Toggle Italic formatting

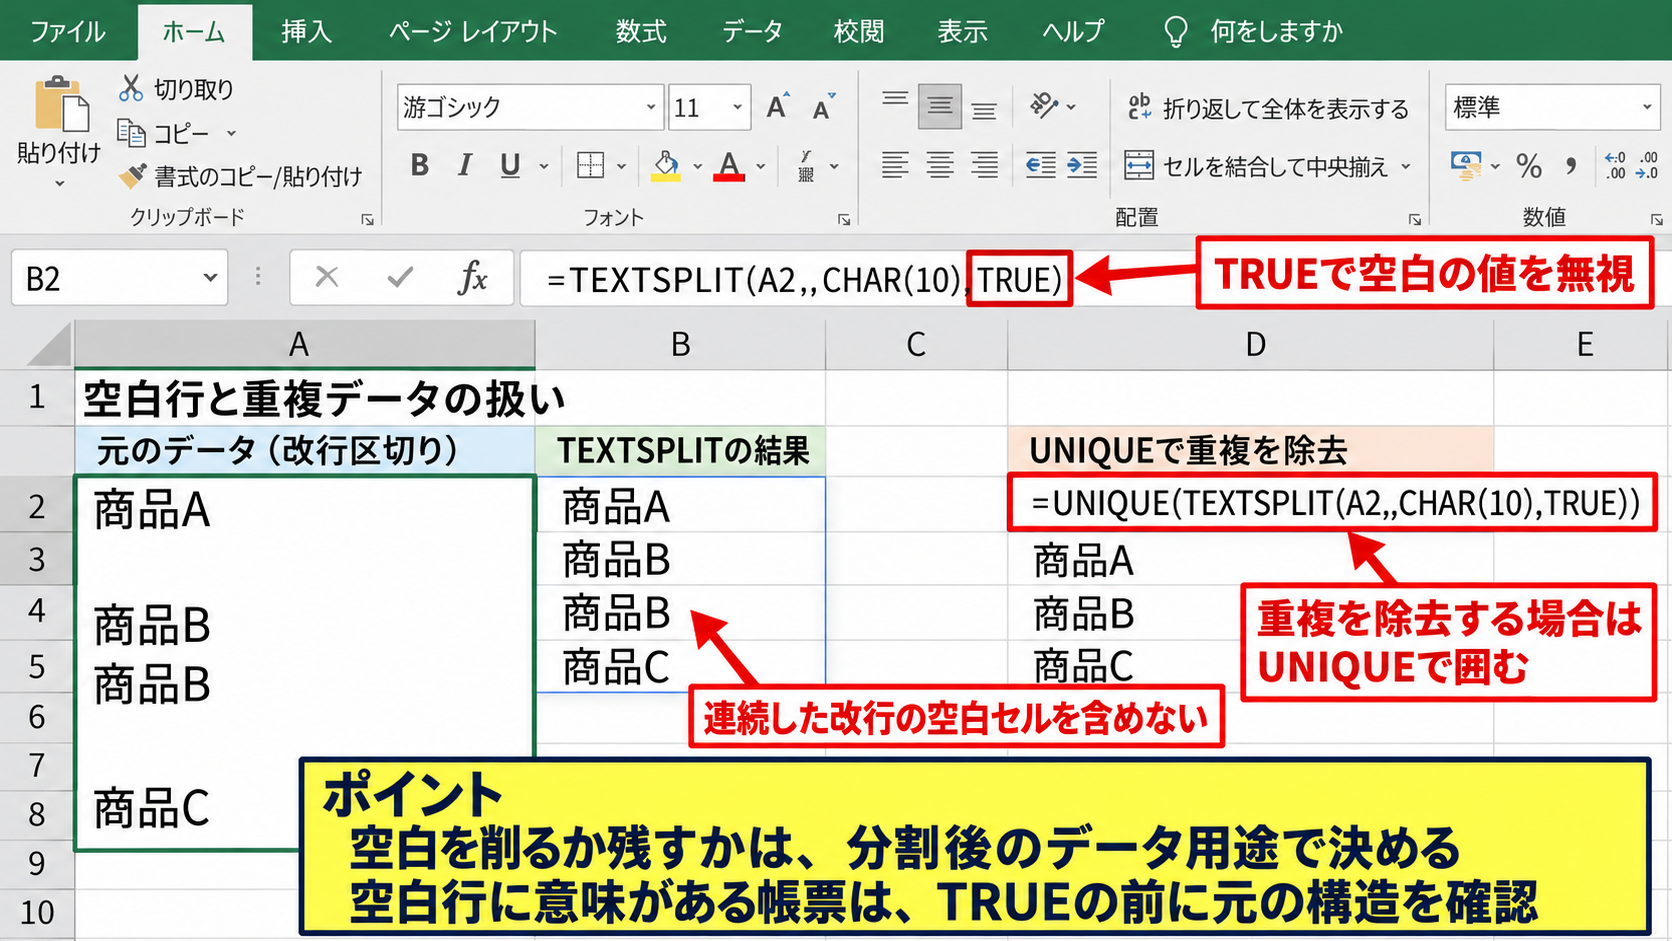(464, 165)
